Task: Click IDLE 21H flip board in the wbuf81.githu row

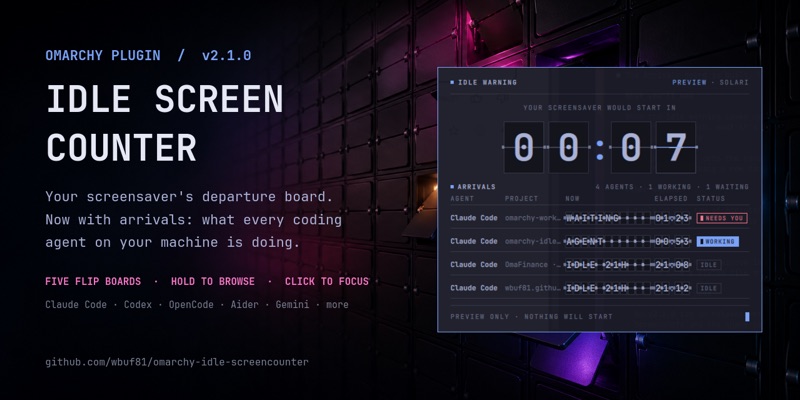Action: coord(608,288)
